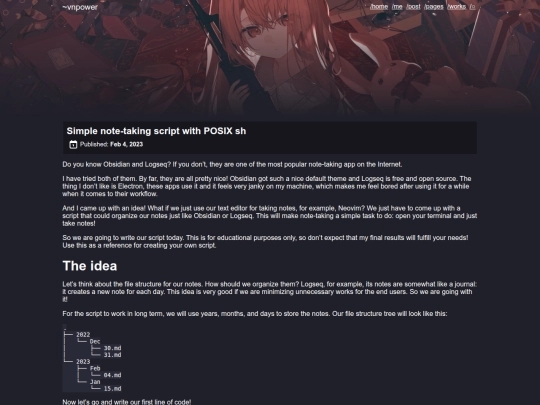
Task: Click the post title about POSIX sh
Action: (156, 131)
